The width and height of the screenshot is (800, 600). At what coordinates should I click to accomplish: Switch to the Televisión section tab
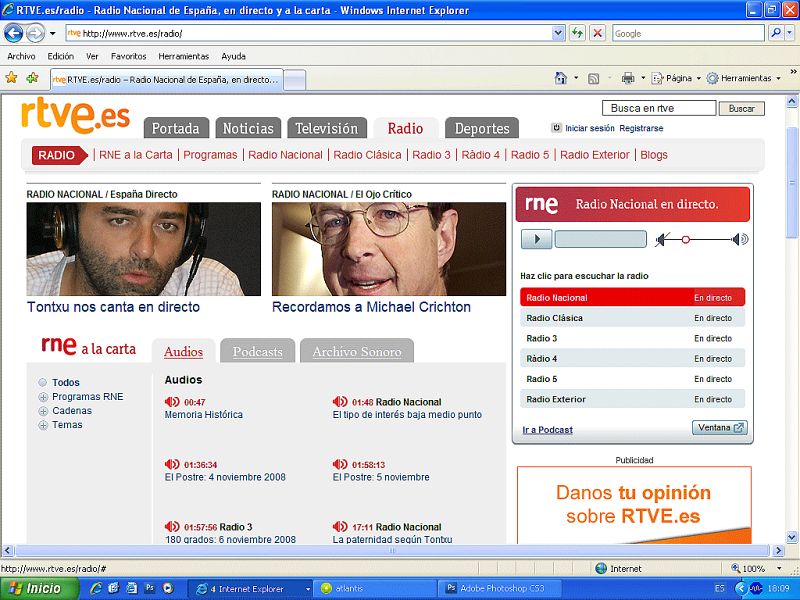327,128
